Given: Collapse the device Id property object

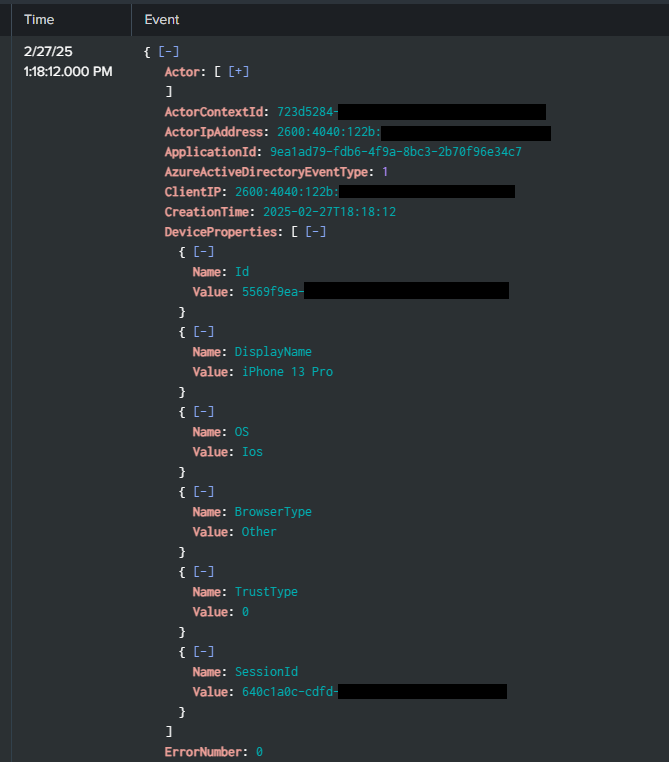Looking at the screenshot, I should tap(203, 251).
